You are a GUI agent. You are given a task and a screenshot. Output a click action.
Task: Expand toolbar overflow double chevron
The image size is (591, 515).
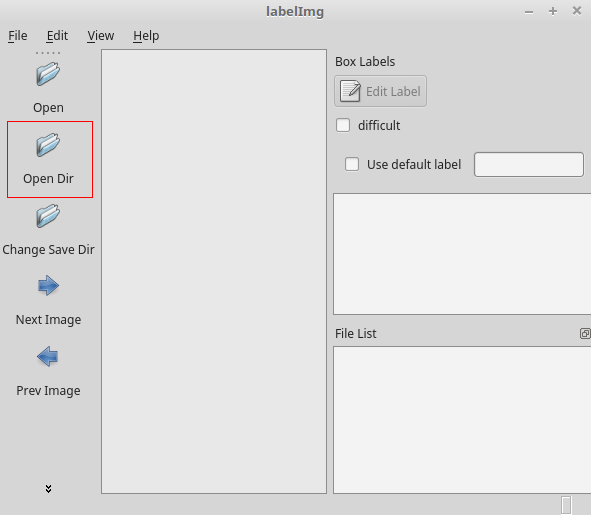[x=48, y=489]
